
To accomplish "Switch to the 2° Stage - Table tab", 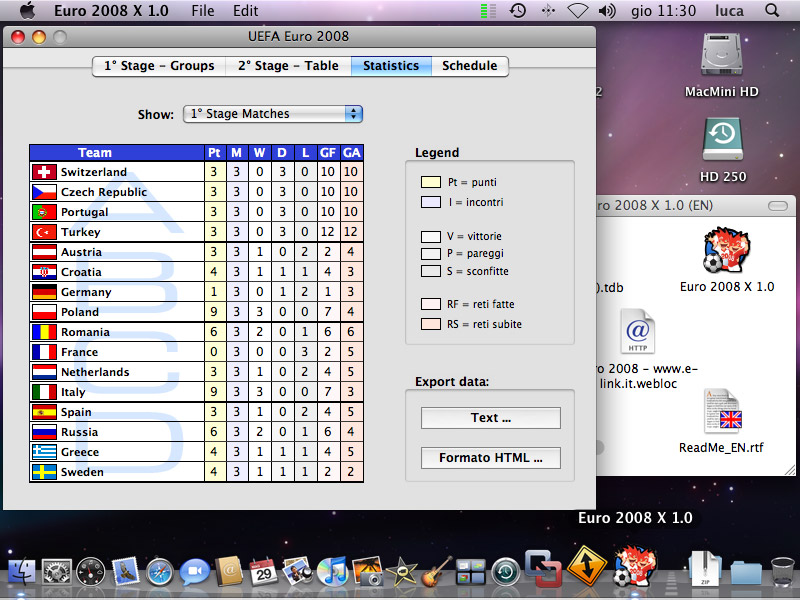I will [288, 66].
